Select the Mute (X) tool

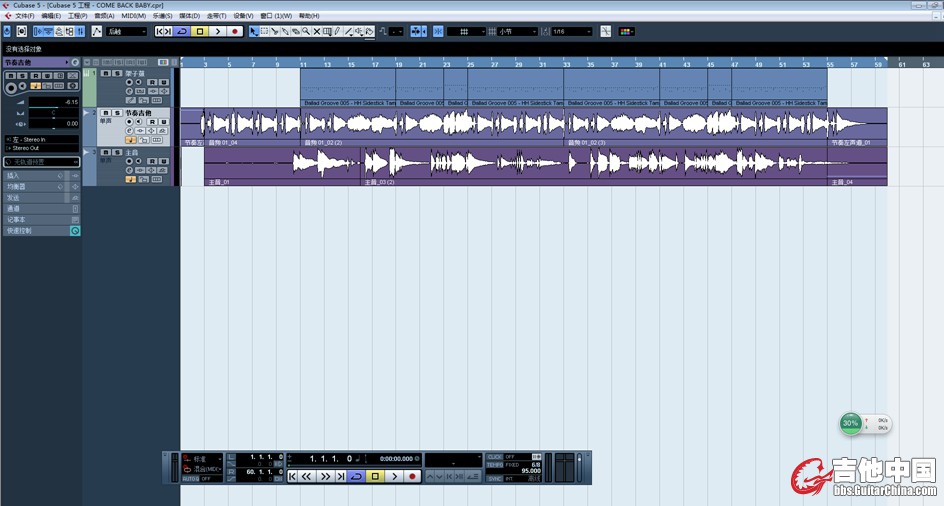[x=317, y=32]
